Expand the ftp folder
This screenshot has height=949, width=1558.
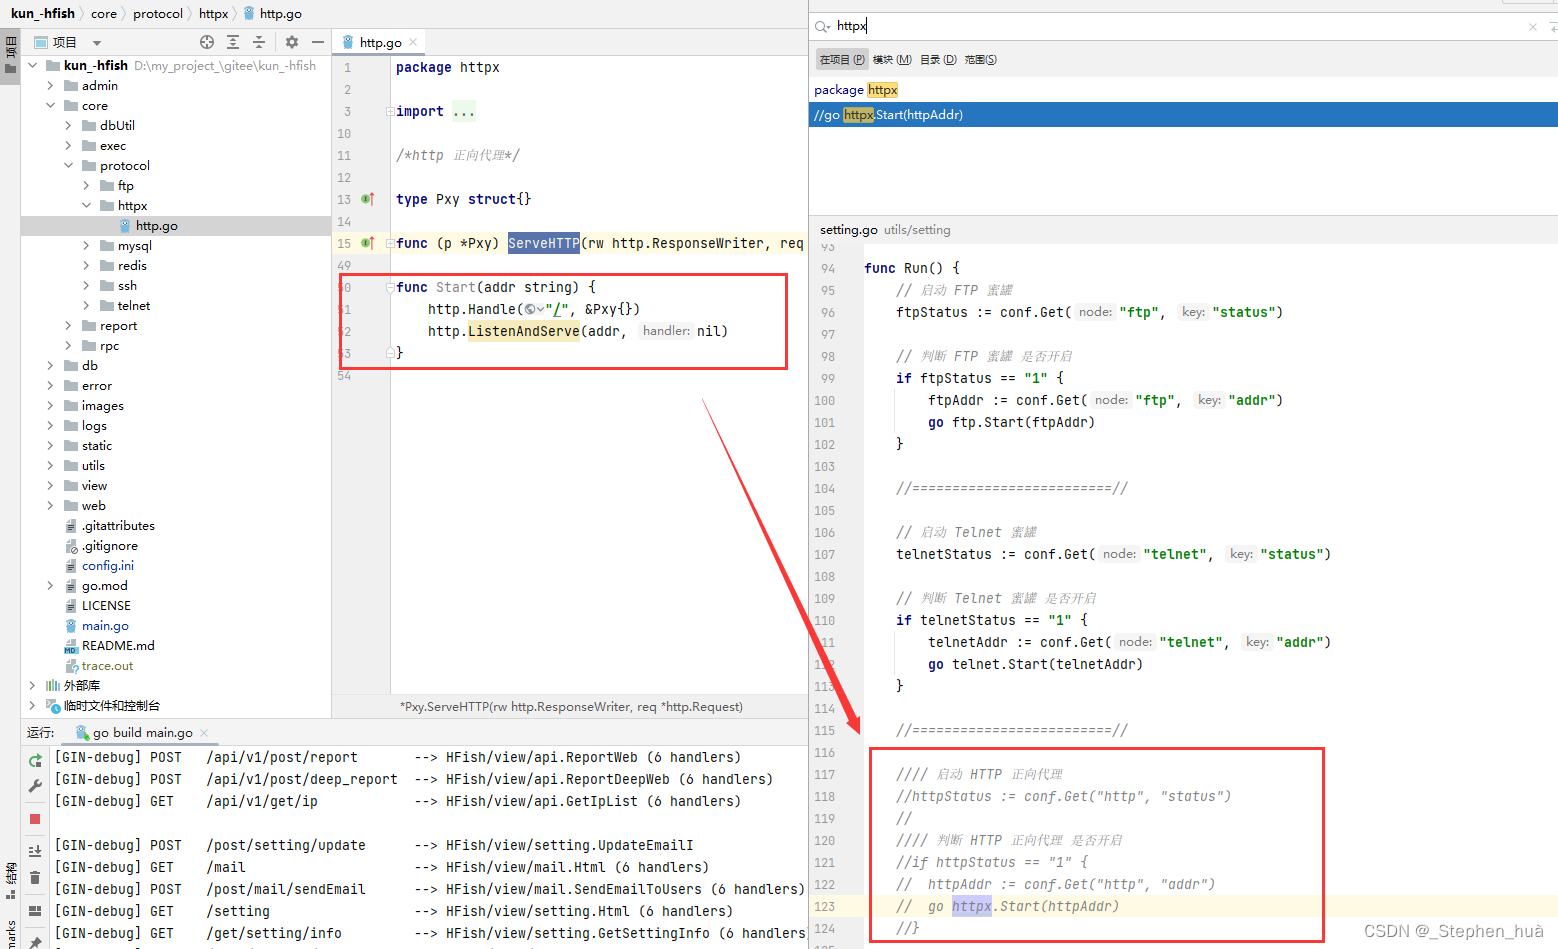[86, 185]
